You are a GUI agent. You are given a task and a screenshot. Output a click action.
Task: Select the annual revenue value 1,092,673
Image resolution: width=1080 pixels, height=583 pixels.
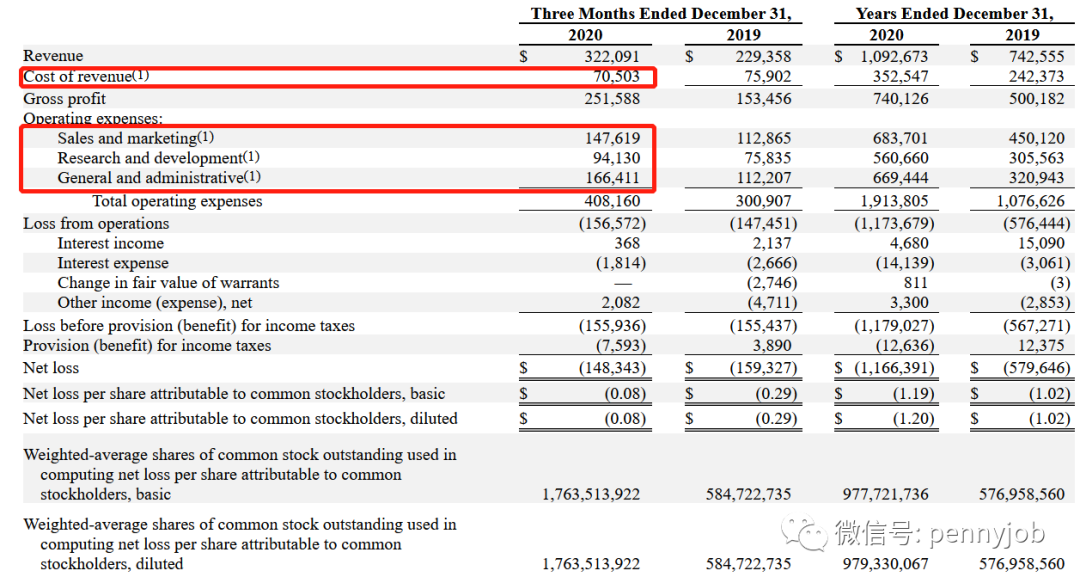[x=894, y=57]
